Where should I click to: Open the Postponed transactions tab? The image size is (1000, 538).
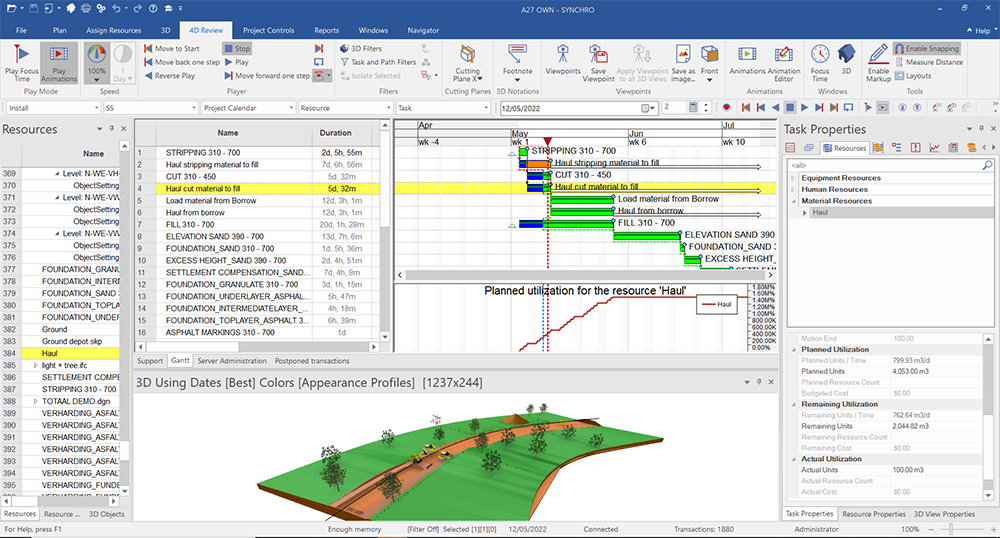[312, 361]
